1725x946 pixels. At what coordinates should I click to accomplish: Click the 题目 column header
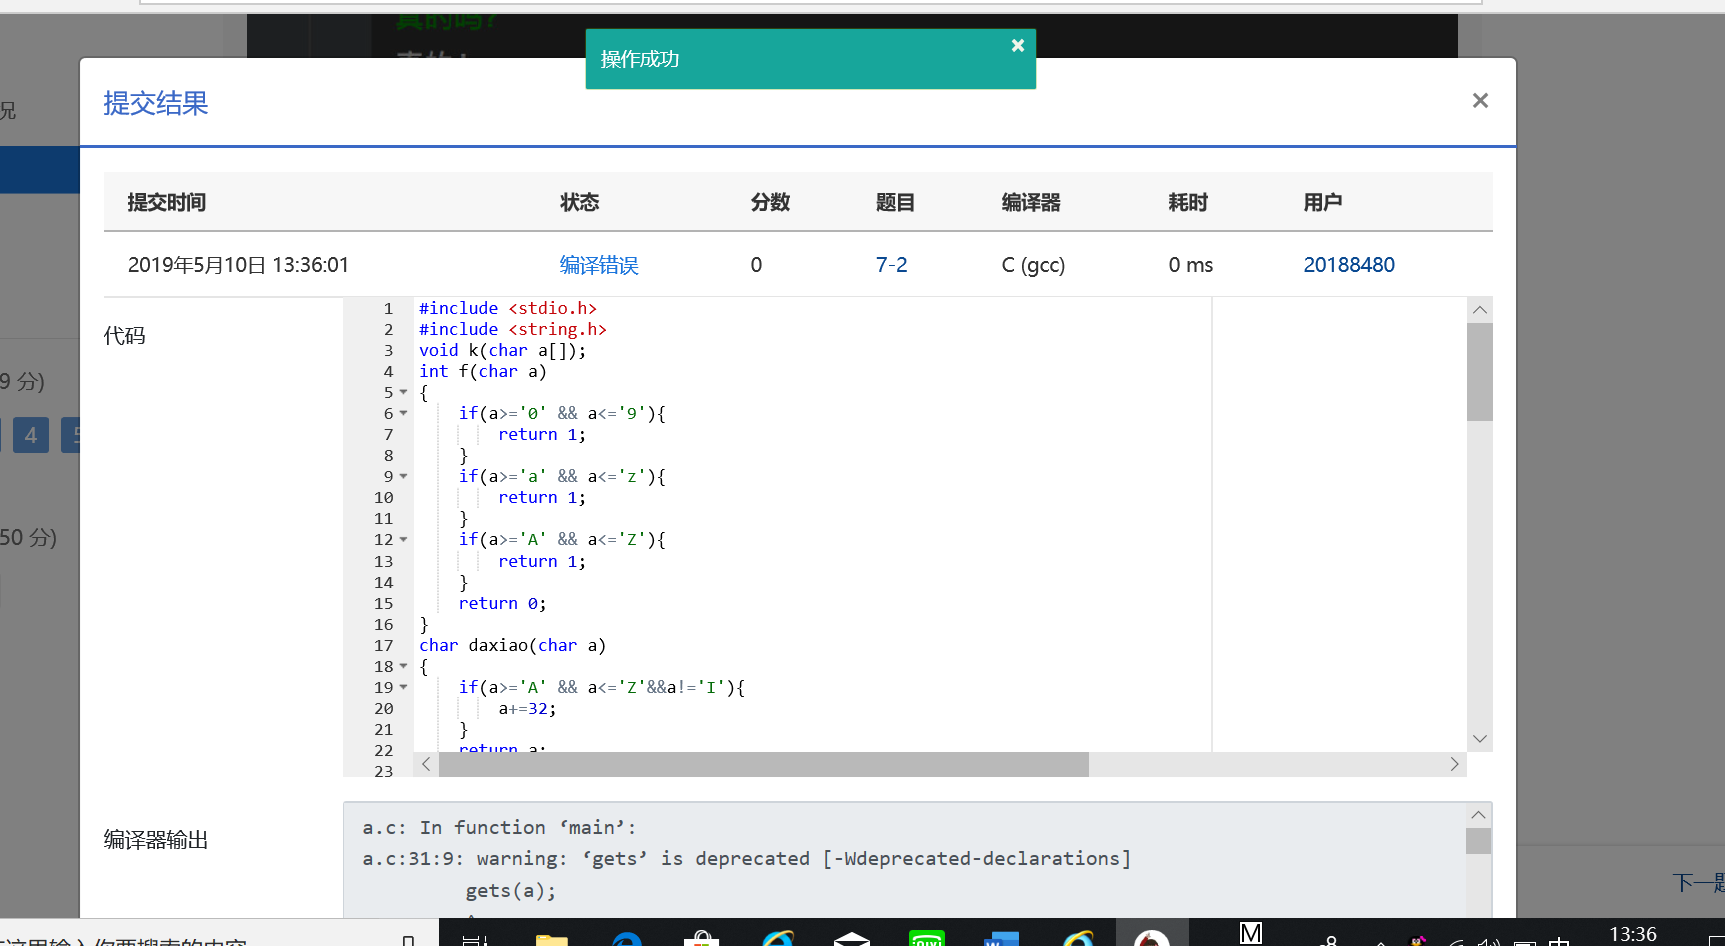895,202
